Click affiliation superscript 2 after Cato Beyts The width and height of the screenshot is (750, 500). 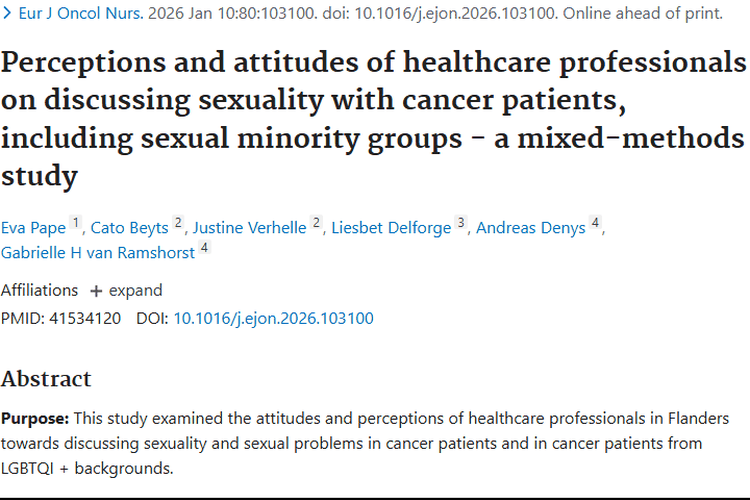[x=178, y=223]
